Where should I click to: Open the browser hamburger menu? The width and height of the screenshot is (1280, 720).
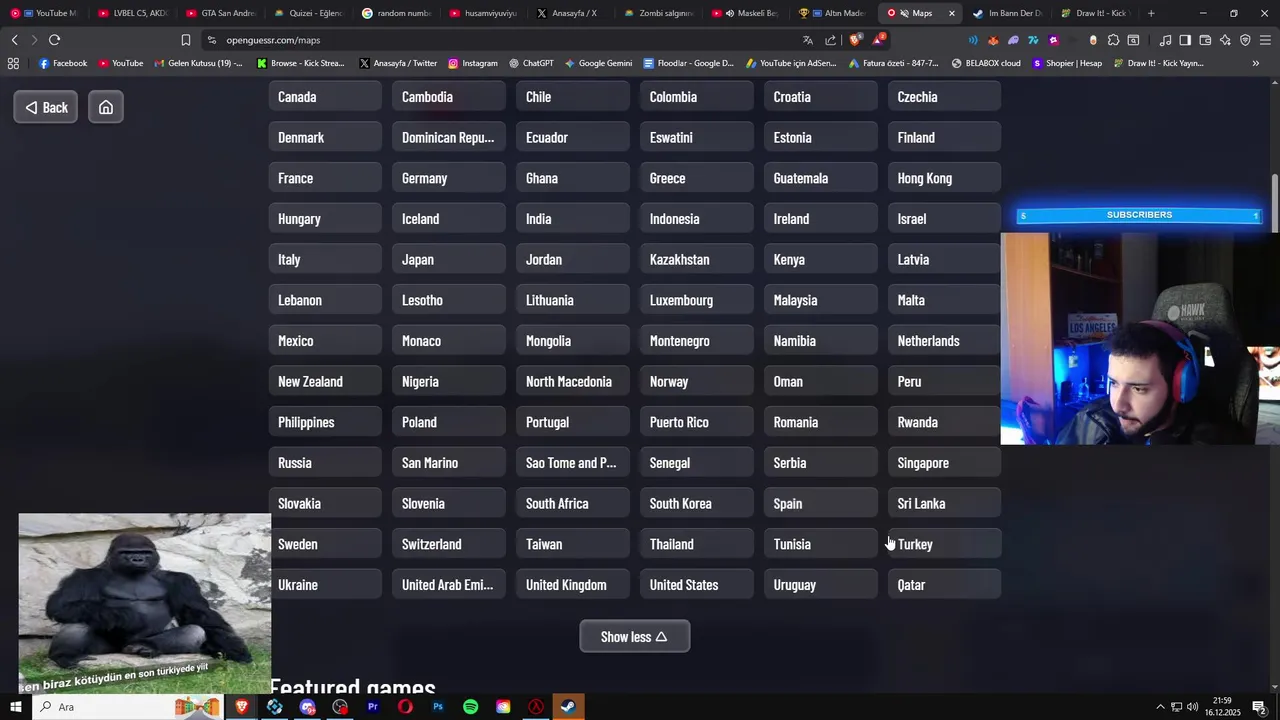[x=1265, y=40]
